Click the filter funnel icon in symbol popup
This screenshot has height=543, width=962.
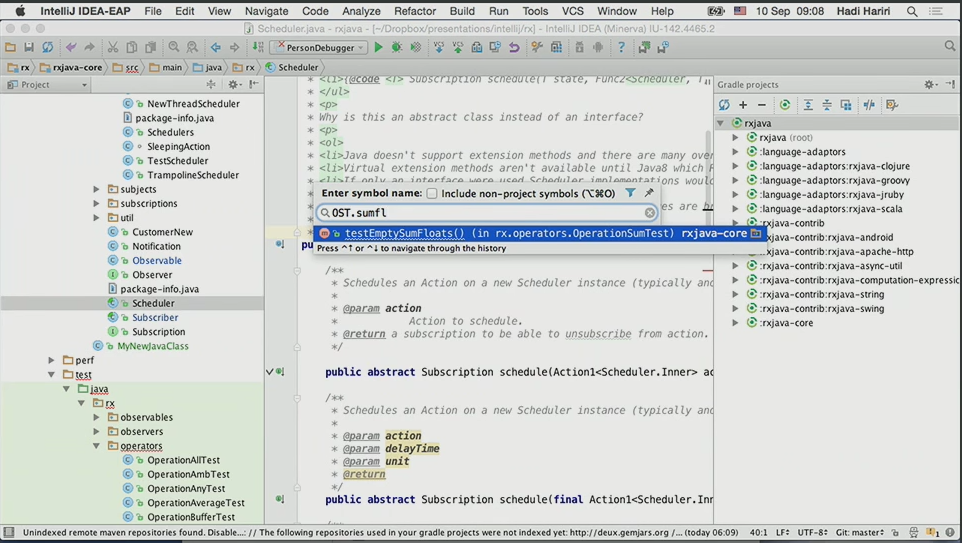[630, 193]
